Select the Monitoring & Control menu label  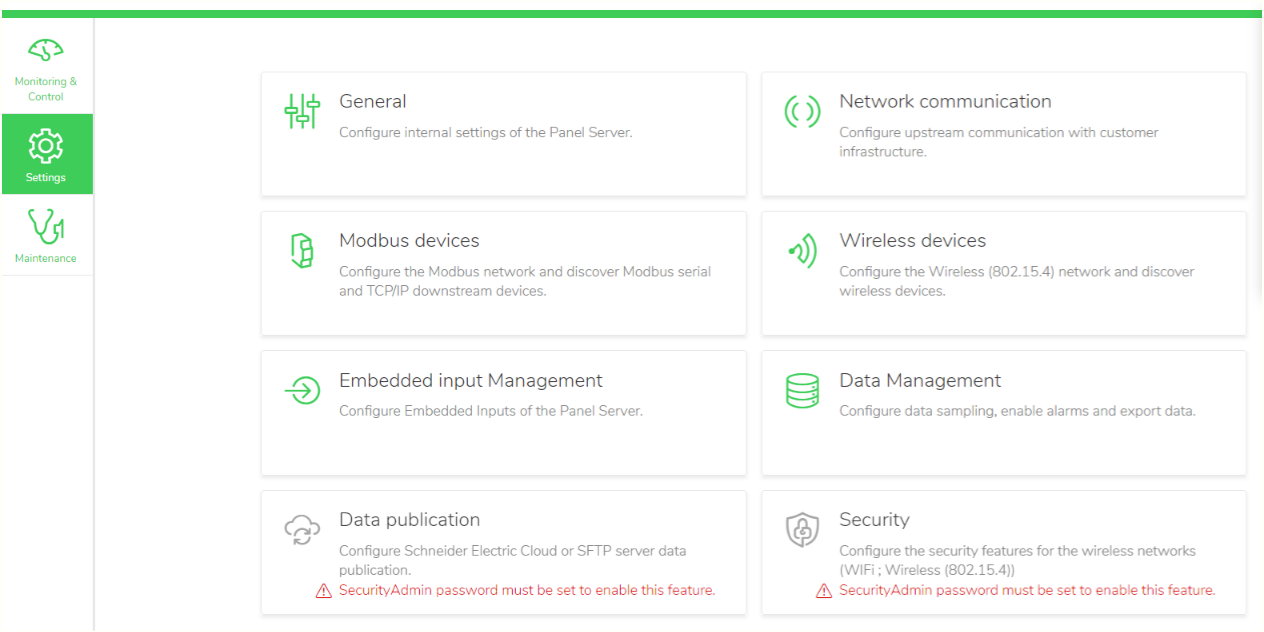[46, 89]
